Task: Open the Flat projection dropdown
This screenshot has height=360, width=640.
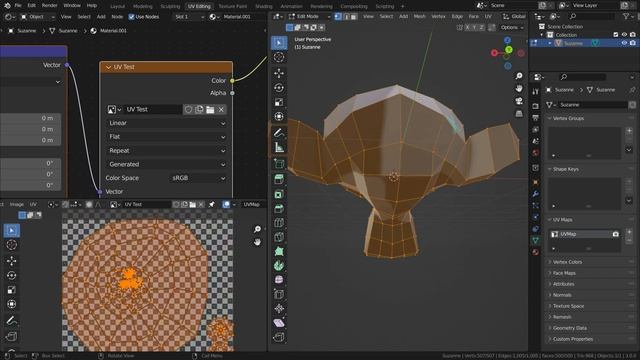Action: coord(167,137)
